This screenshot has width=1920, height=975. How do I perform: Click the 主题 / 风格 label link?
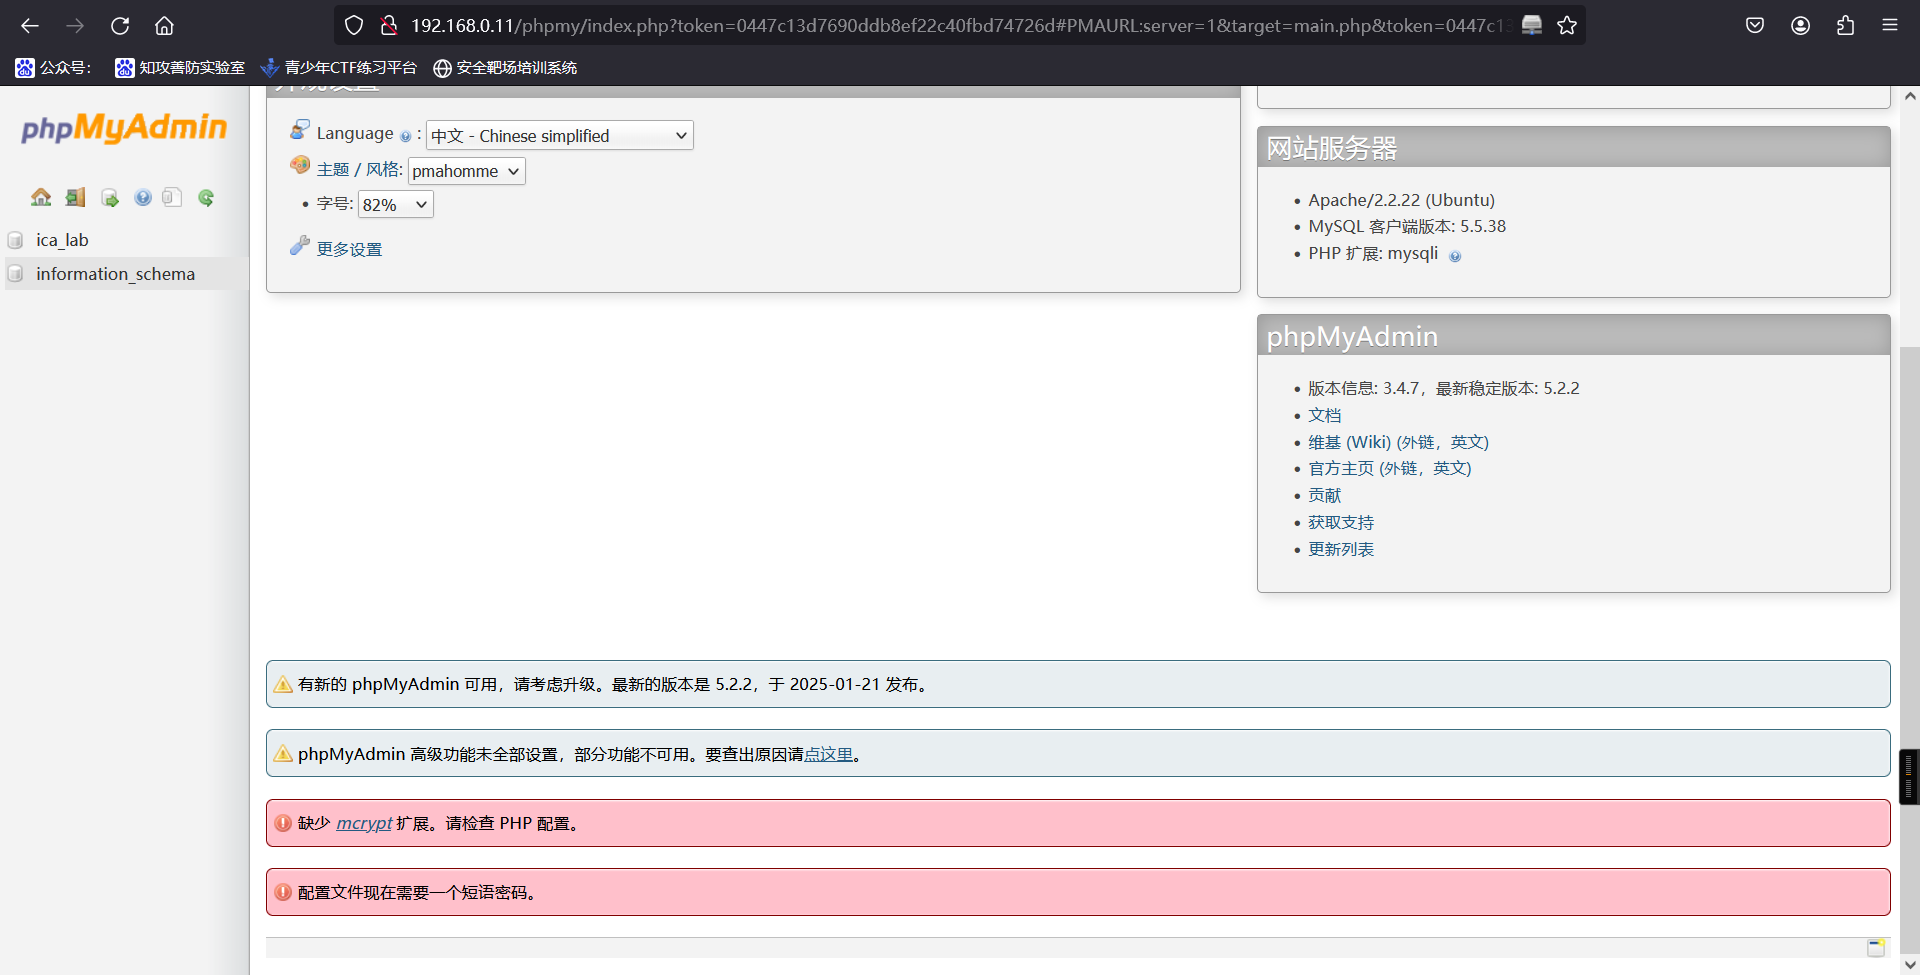coord(359,170)
